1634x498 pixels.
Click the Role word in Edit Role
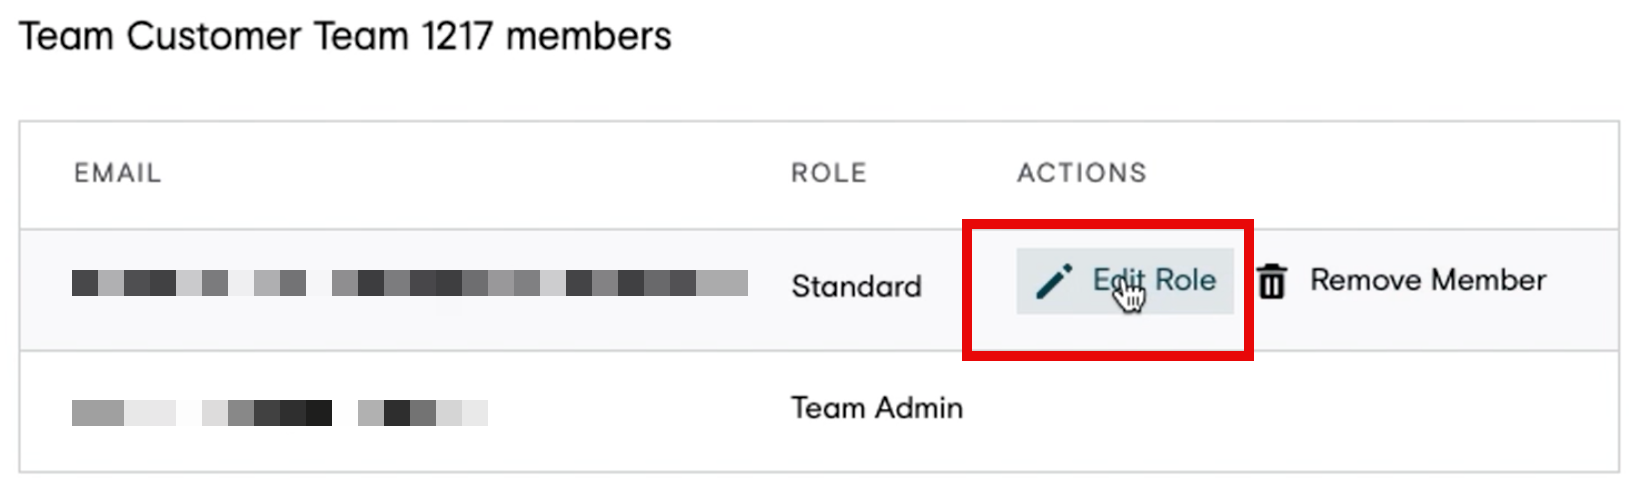coord(1185,280)
